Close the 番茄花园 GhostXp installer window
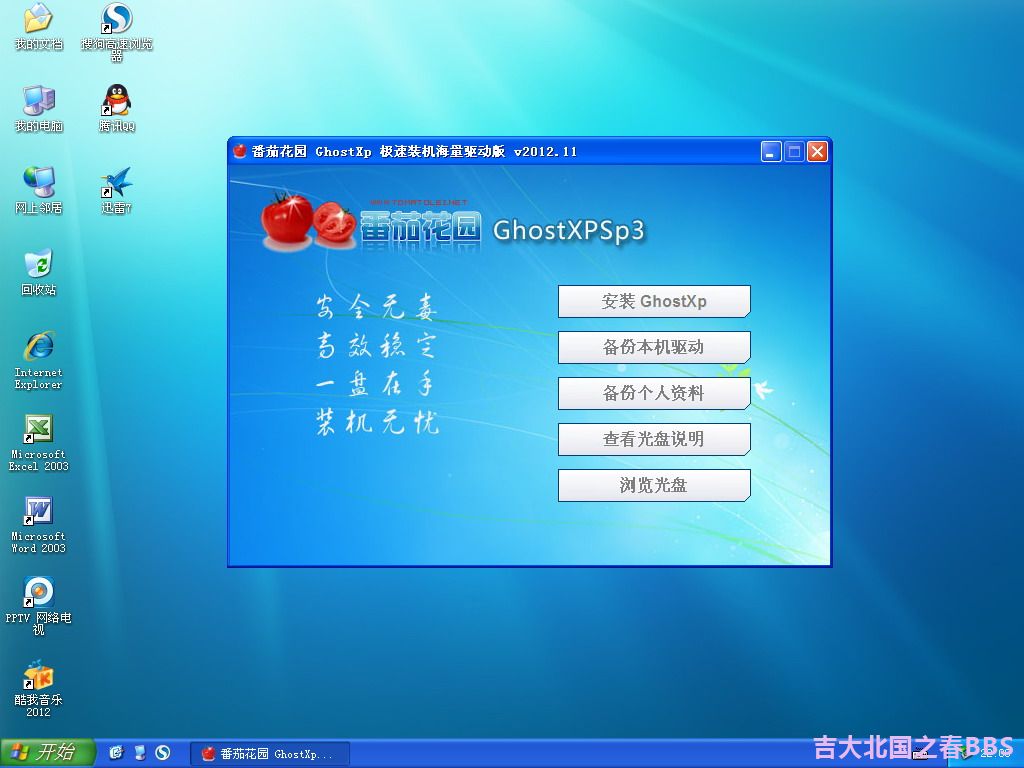The width and height of the screenshot is (1024, 768). tap(818, 152)
